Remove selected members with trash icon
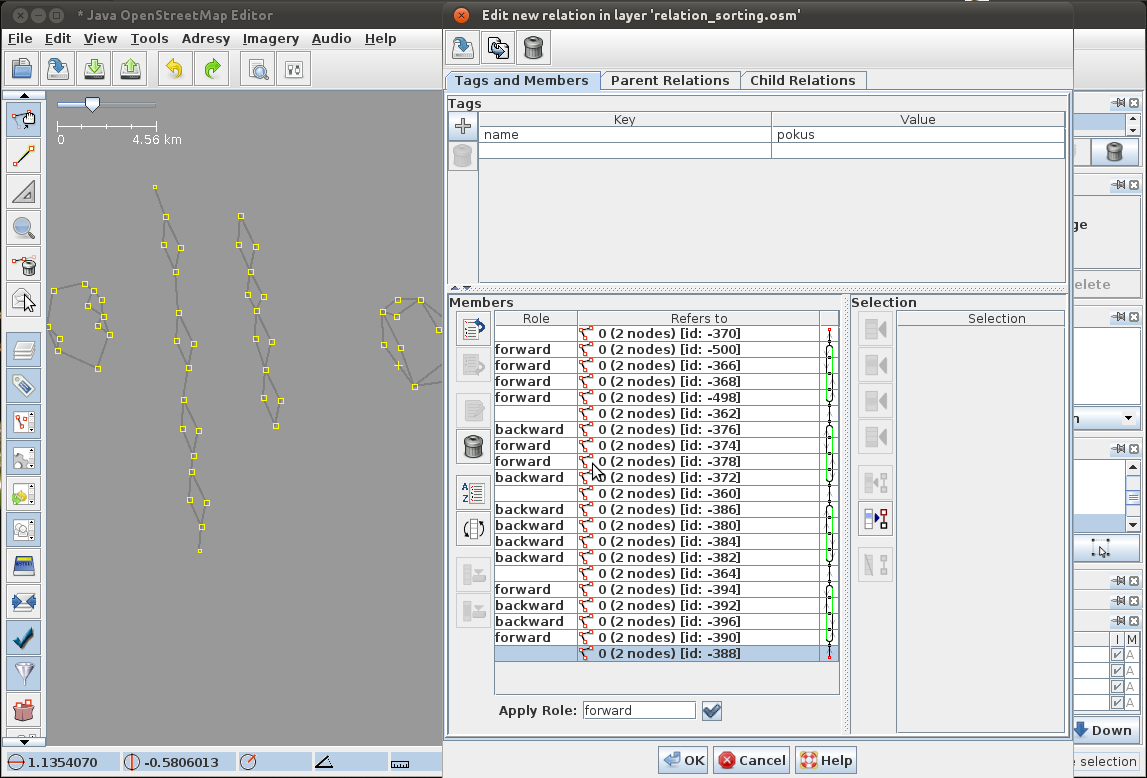This screenshot has width=1147, height=778. point(473,446)
